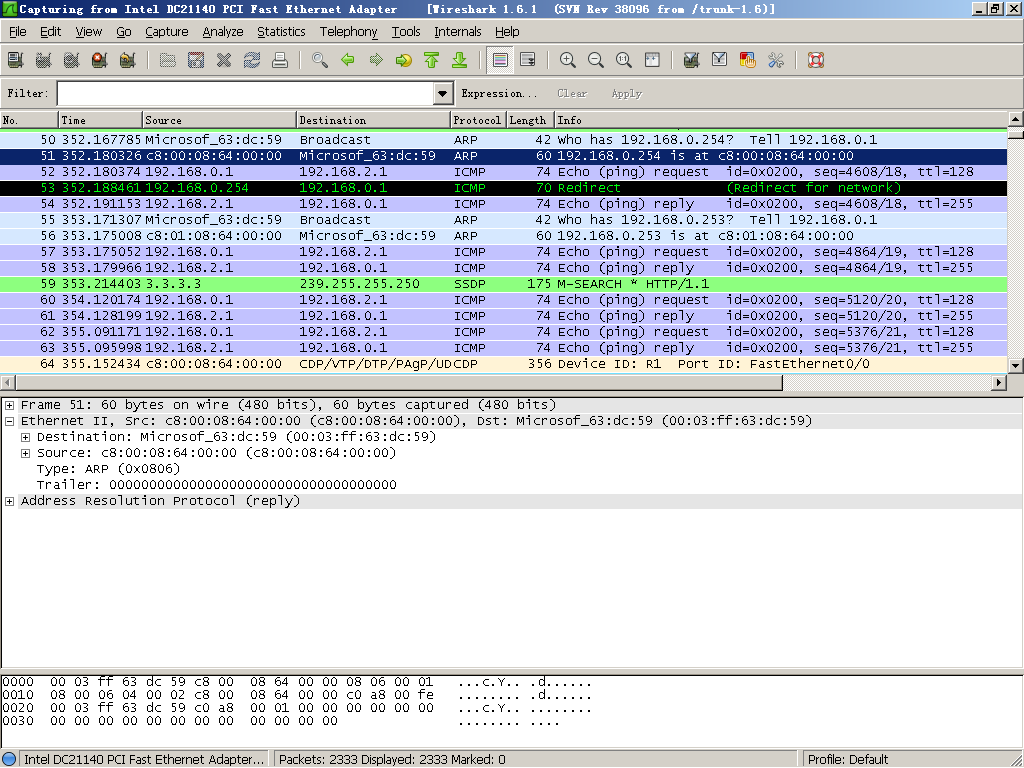Click the Apply filter button
This screenshot has height=768, width=1024.
(627, 93)
